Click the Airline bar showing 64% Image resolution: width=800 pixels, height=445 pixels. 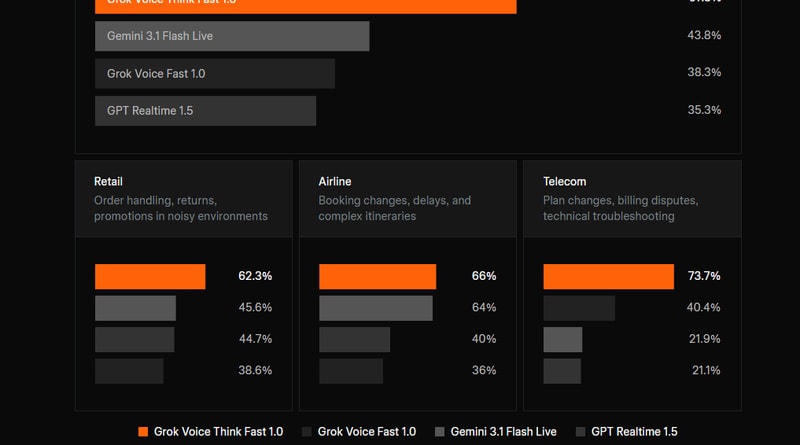[375, 308]
